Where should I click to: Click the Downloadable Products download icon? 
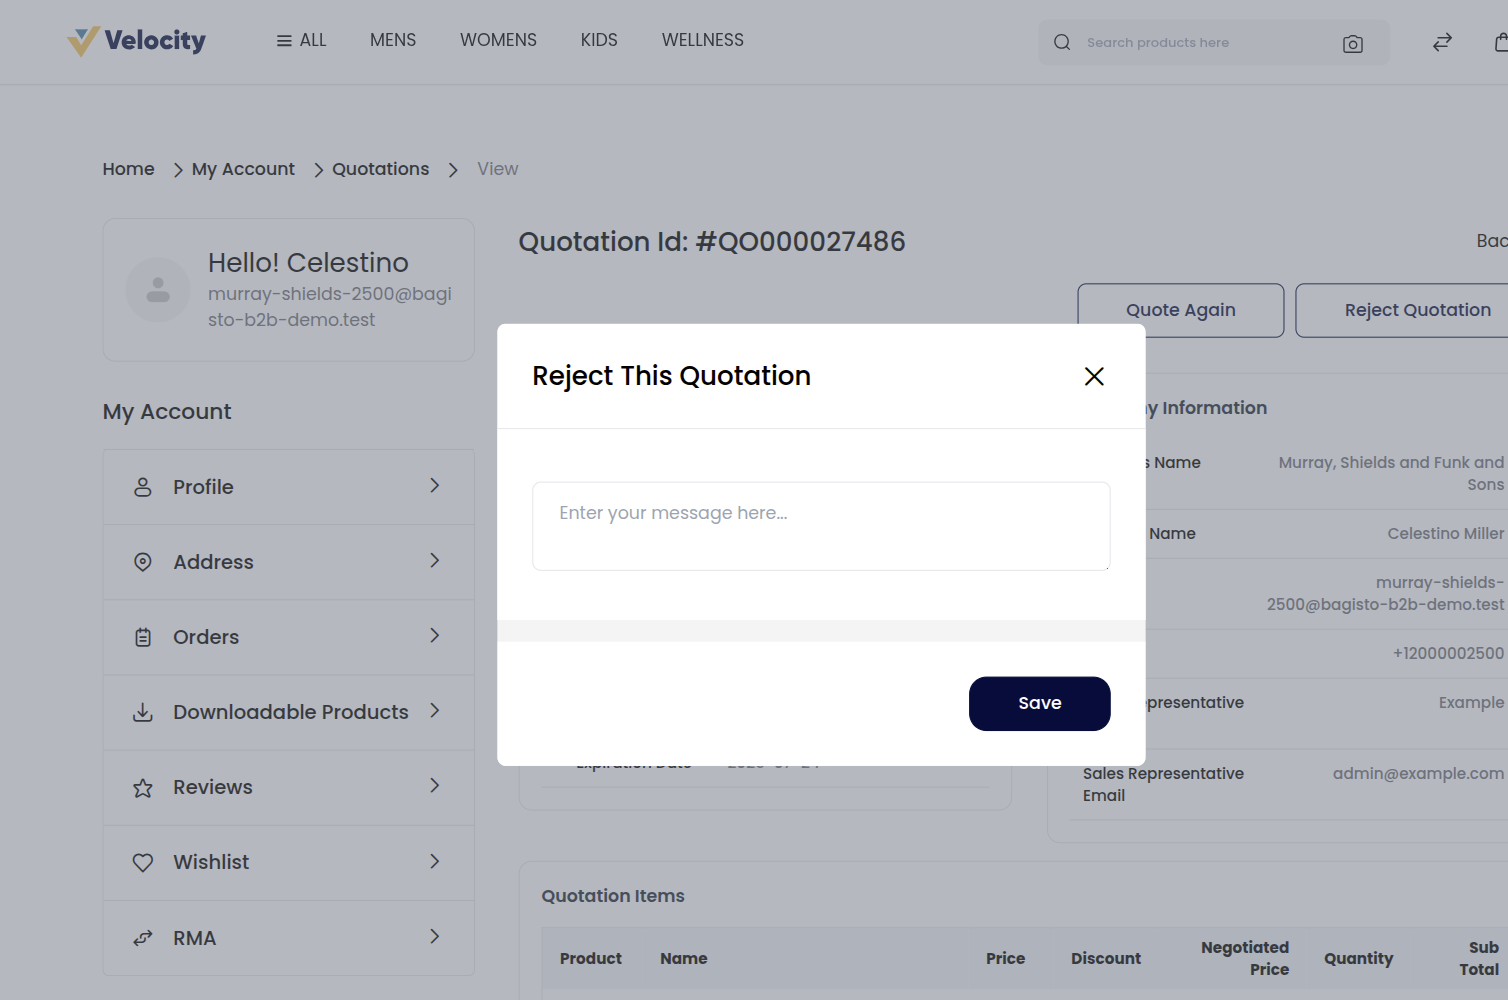[143, 712]
